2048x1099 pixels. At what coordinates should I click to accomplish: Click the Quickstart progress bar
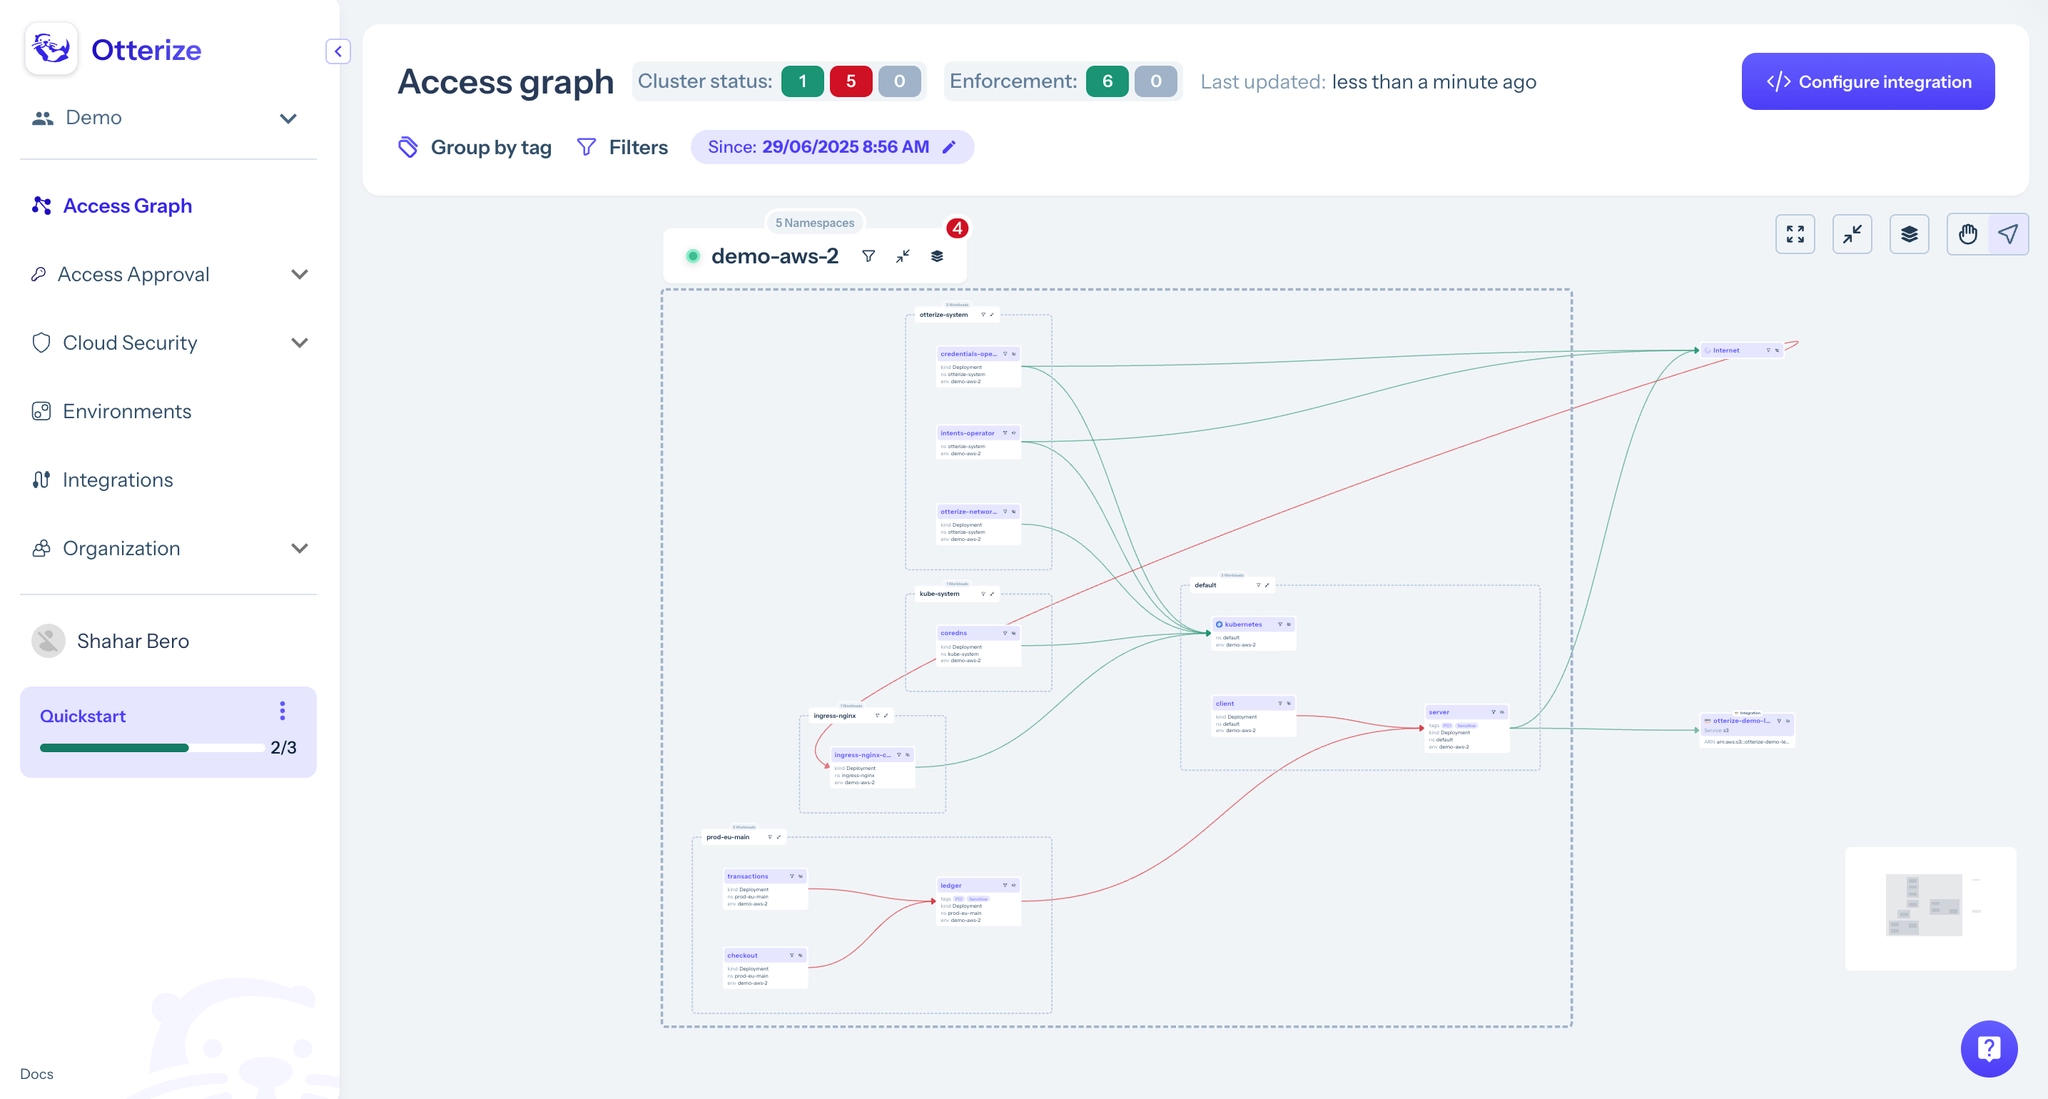tap(152, 748)
